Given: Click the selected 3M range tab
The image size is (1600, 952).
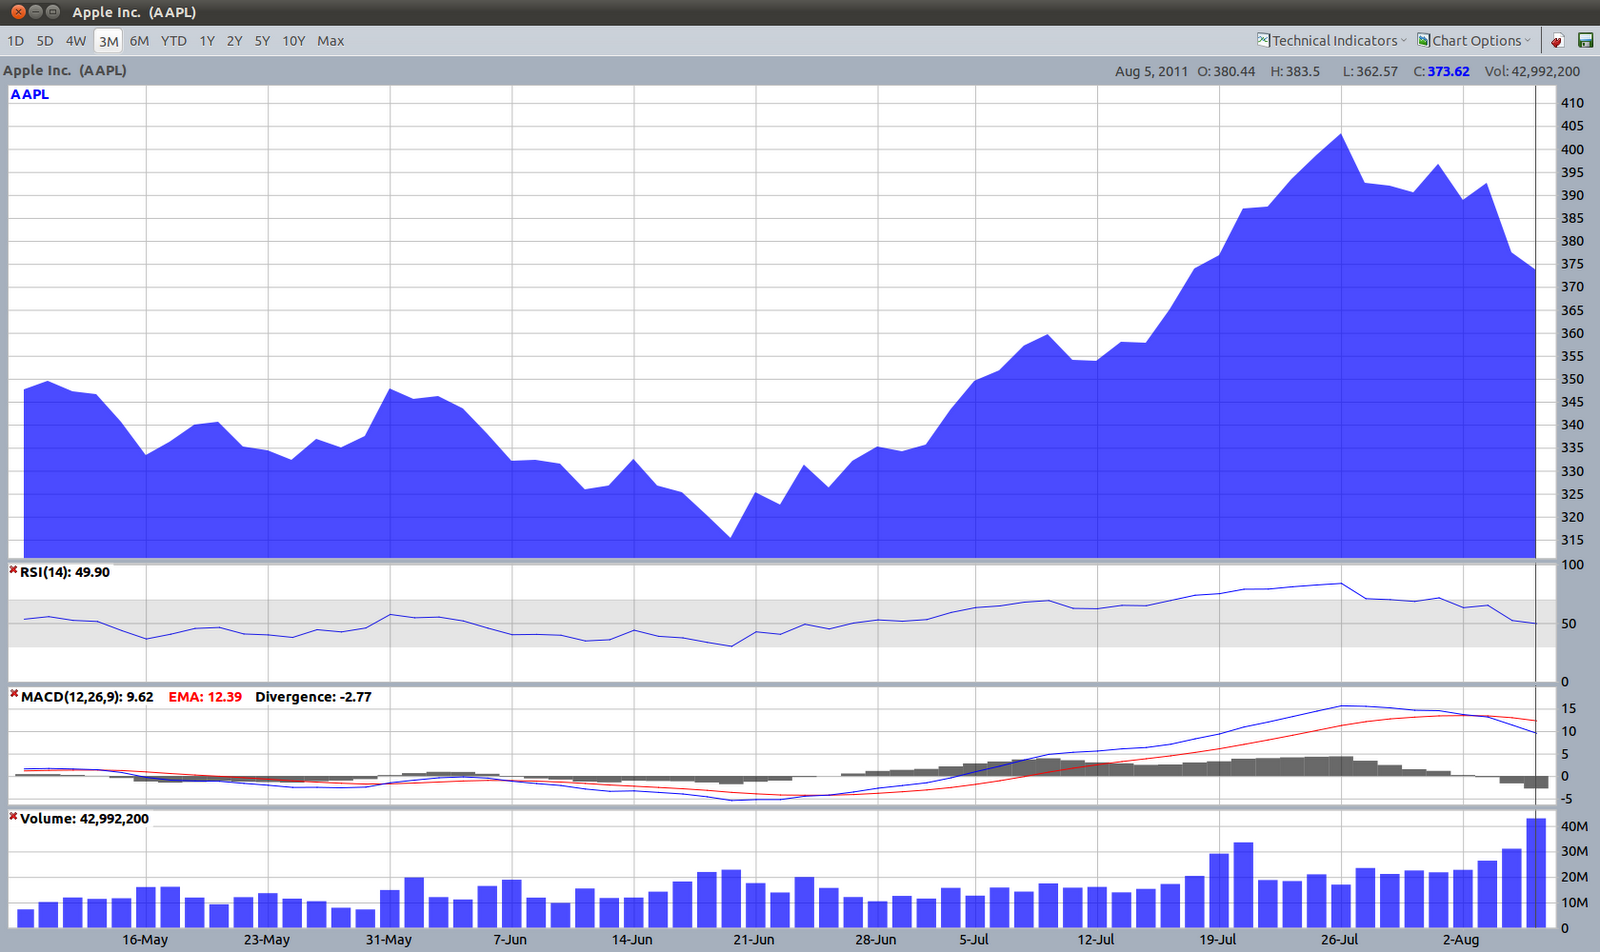Looking at the screenshot, I should point(109,41).
